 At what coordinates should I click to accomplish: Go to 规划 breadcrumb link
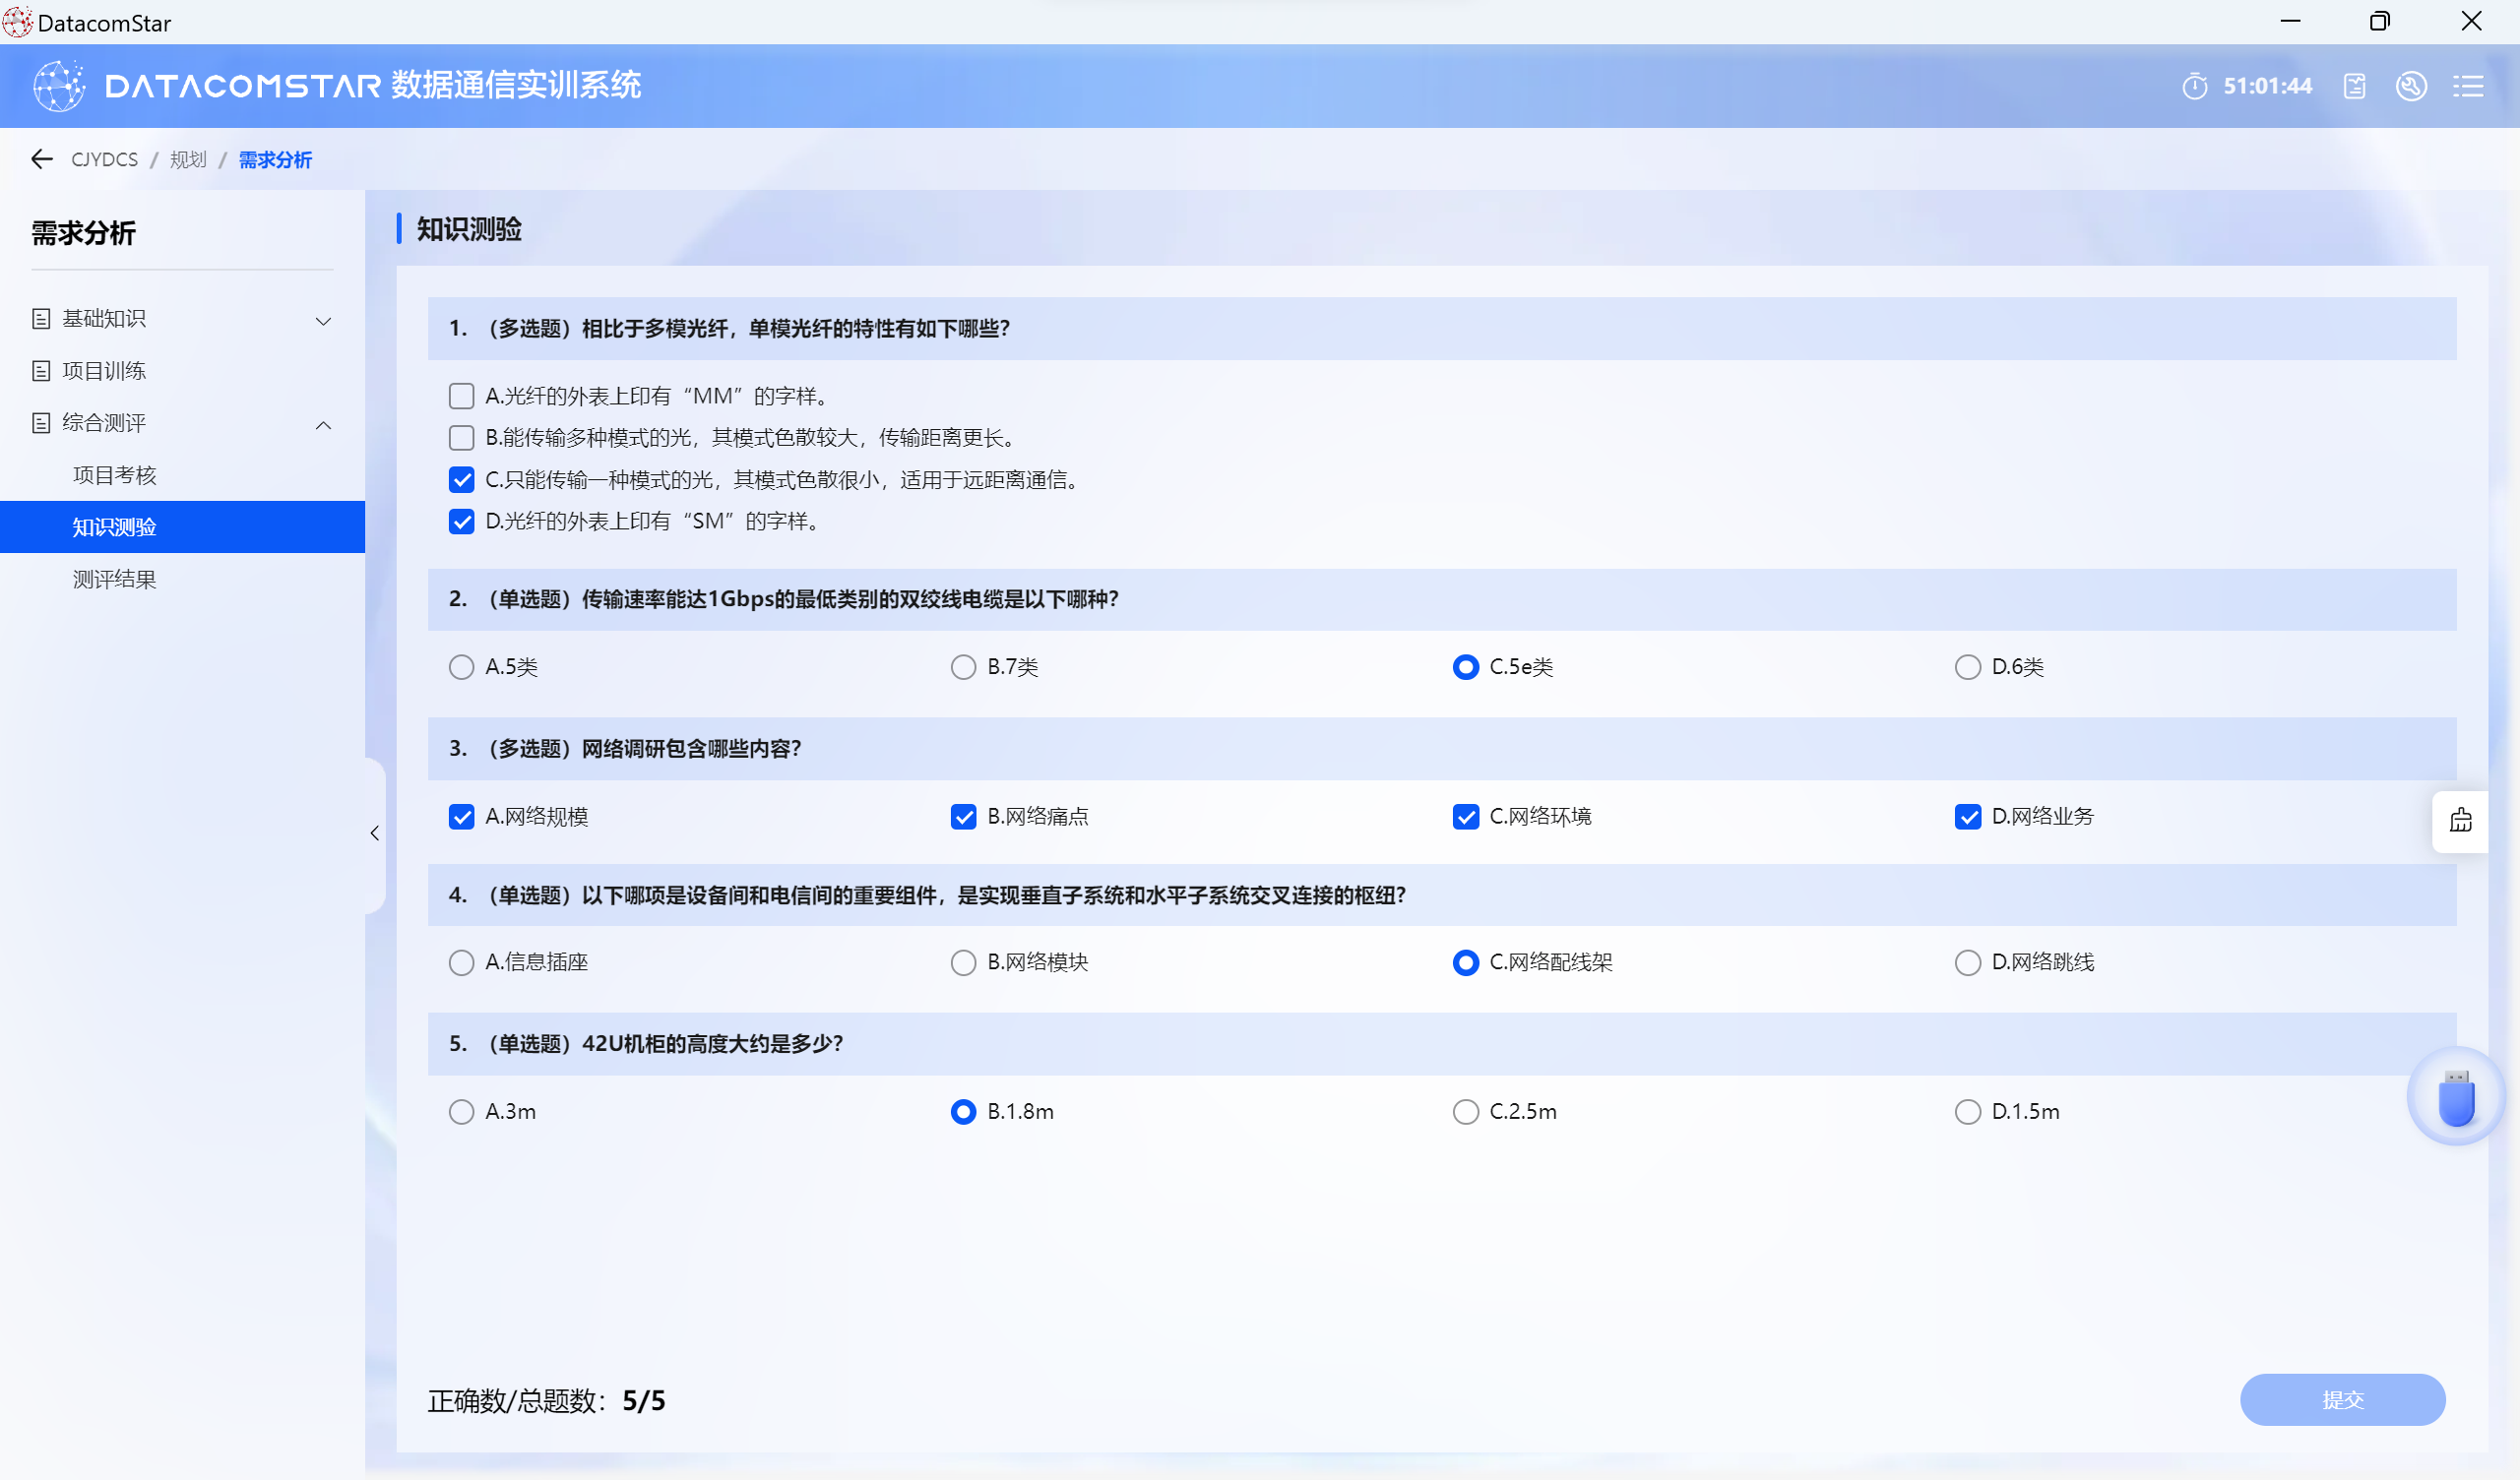pos(188,160)
